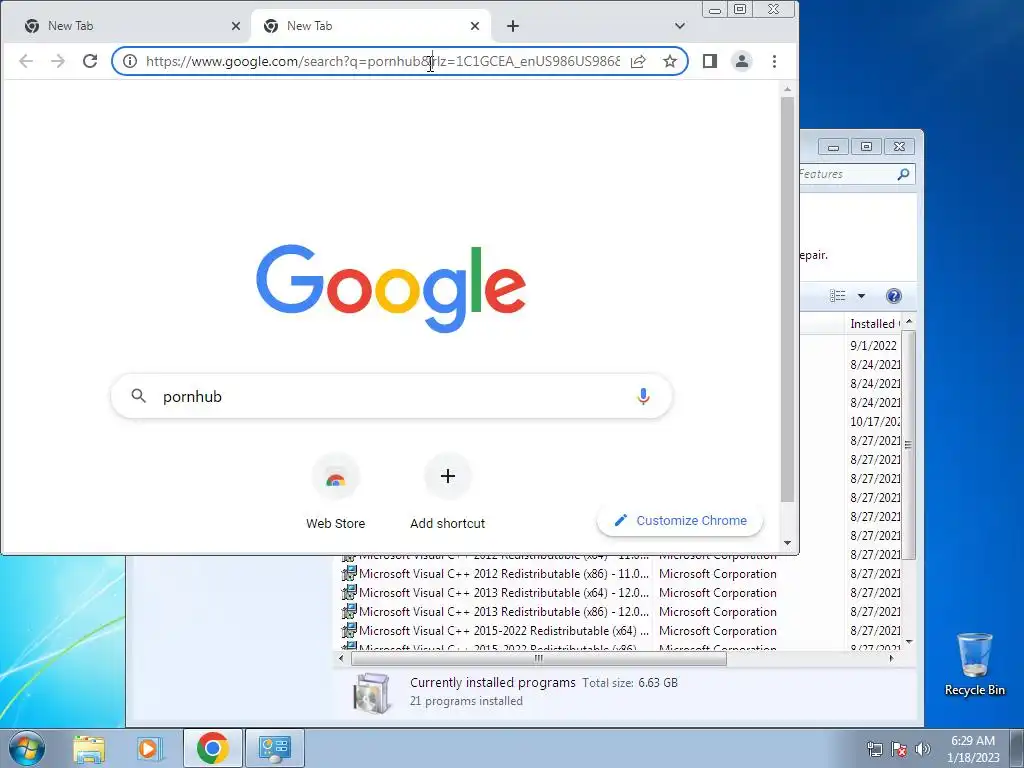Screen dimensions: 1024x768
Task: Click the Google search box
Action: click(x=391, y=396)
